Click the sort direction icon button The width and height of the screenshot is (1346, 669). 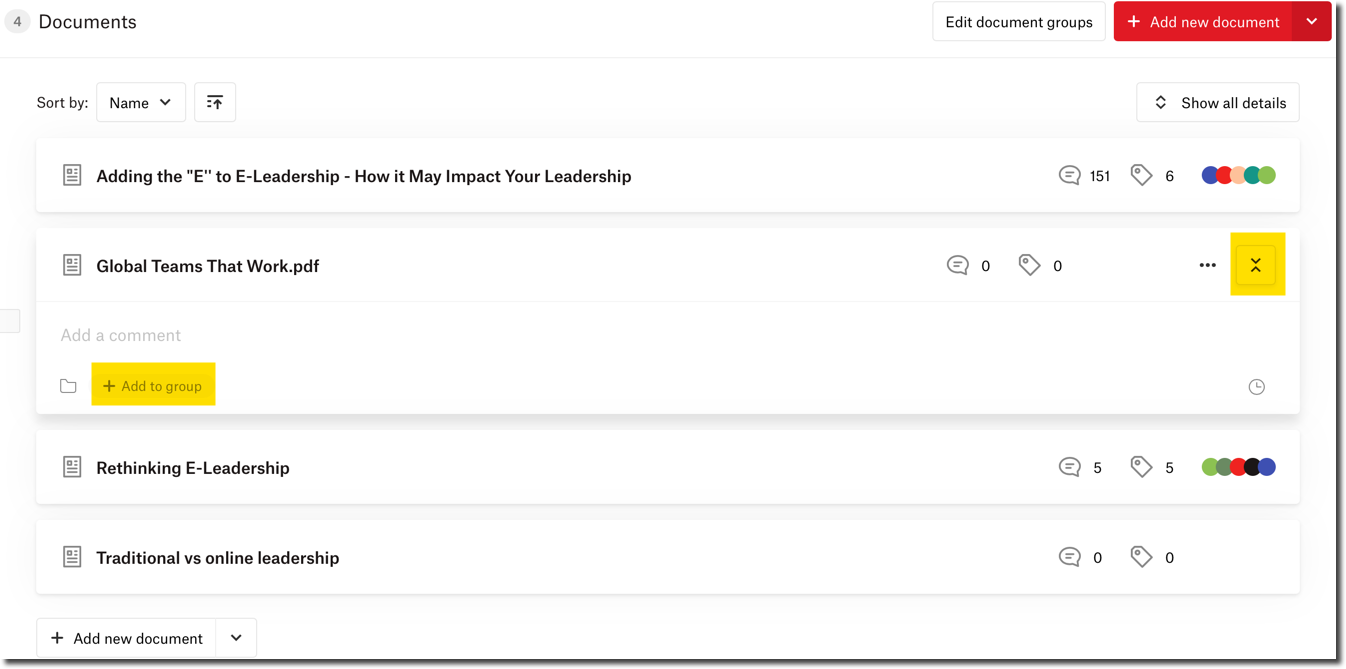pyautogui.click(x=215, y=102)
